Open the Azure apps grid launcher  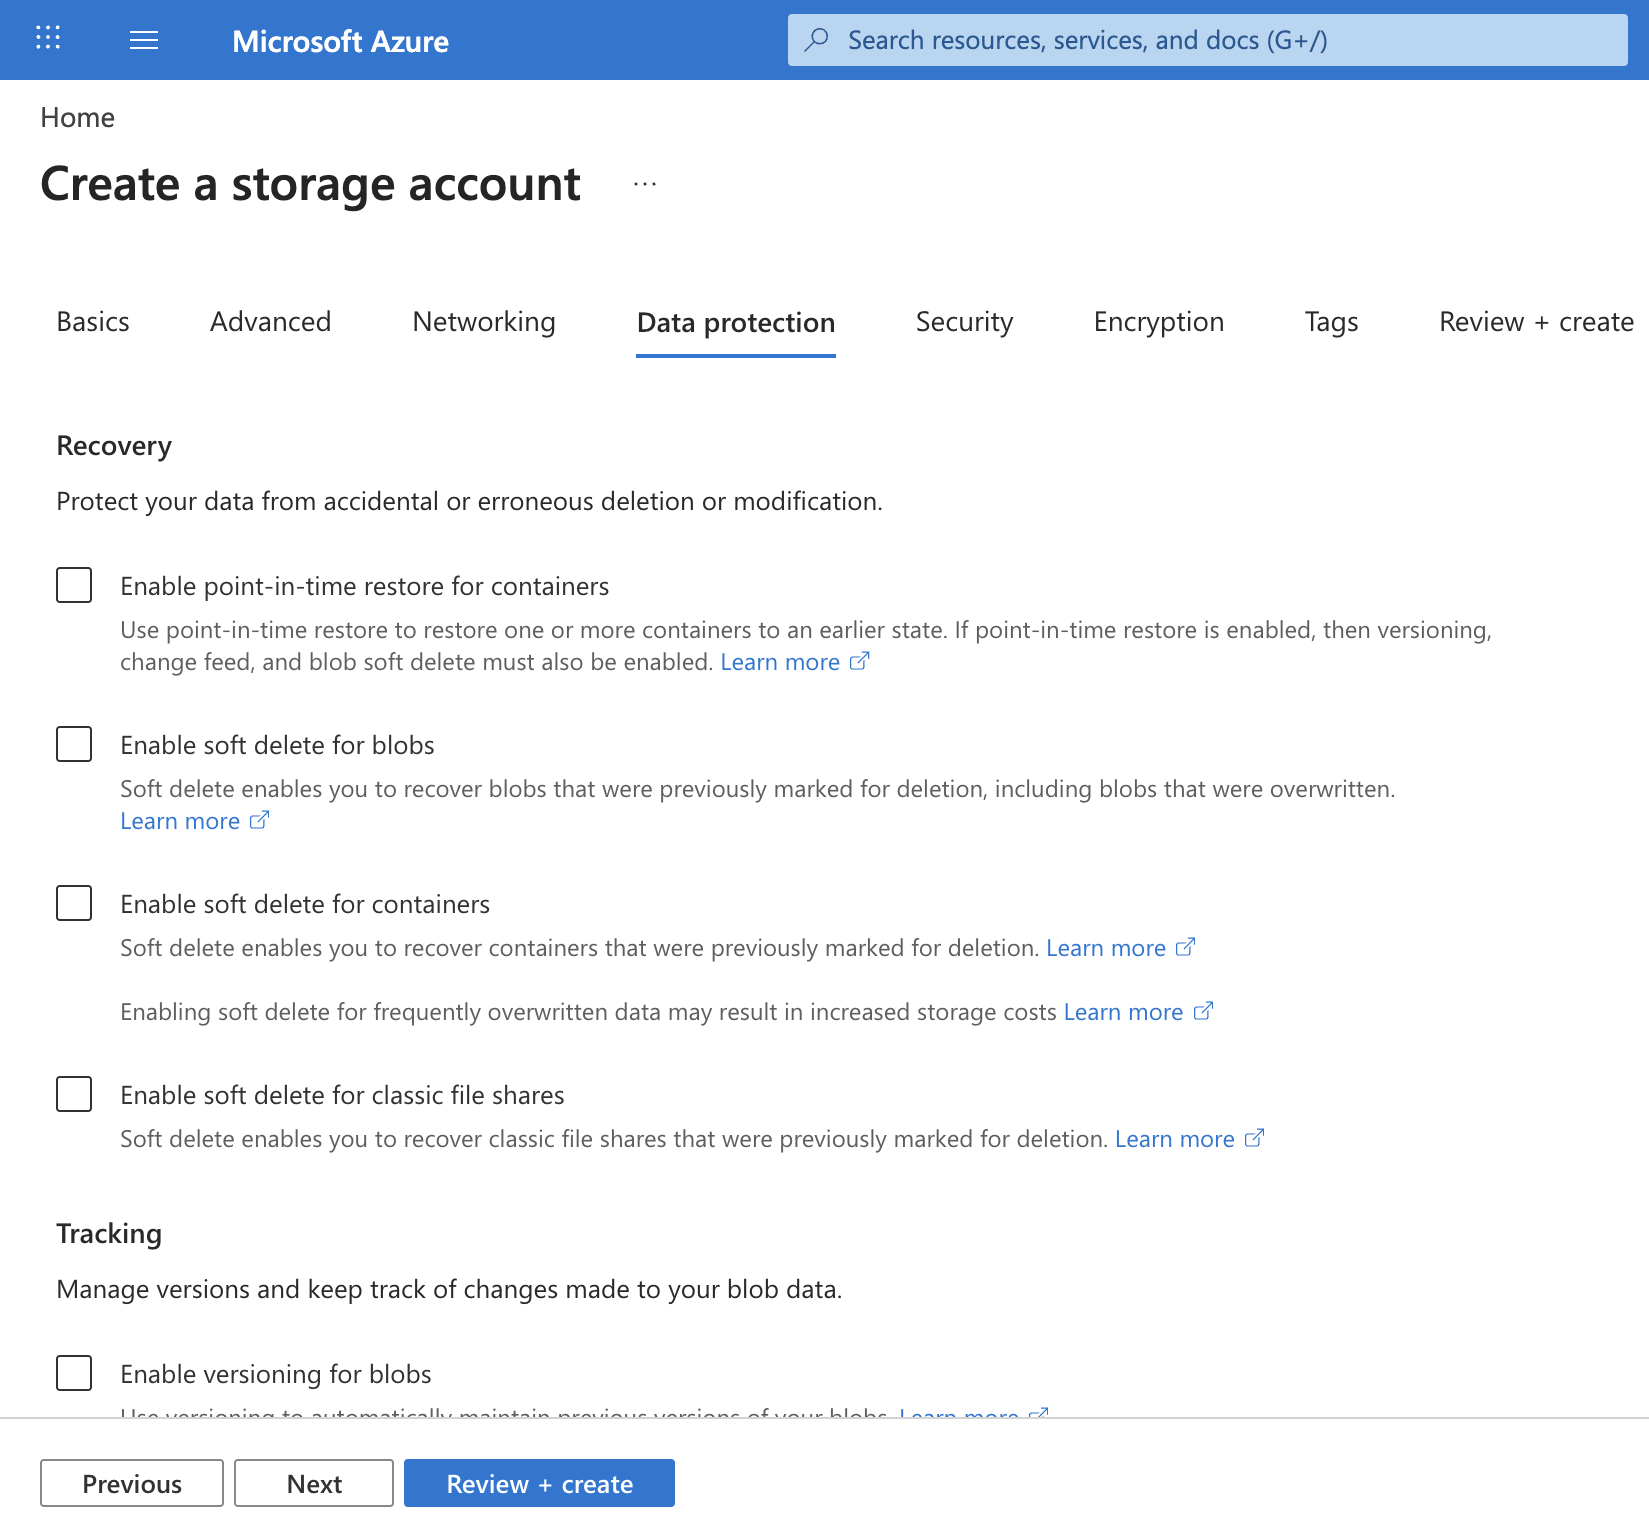pos(48,39)
